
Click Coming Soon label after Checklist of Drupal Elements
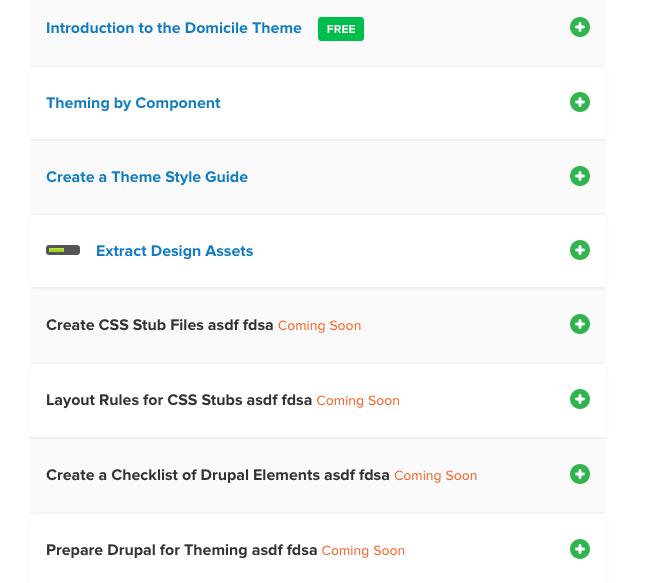[x=435, y=476]
